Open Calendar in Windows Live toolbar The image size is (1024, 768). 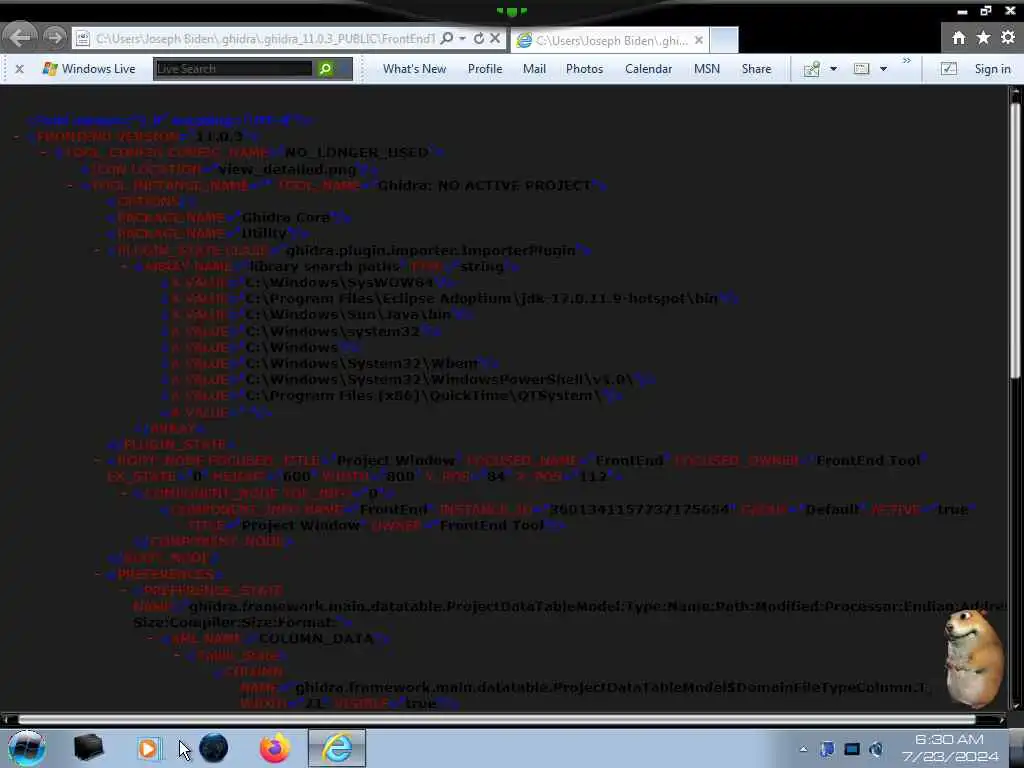[648, 69]
